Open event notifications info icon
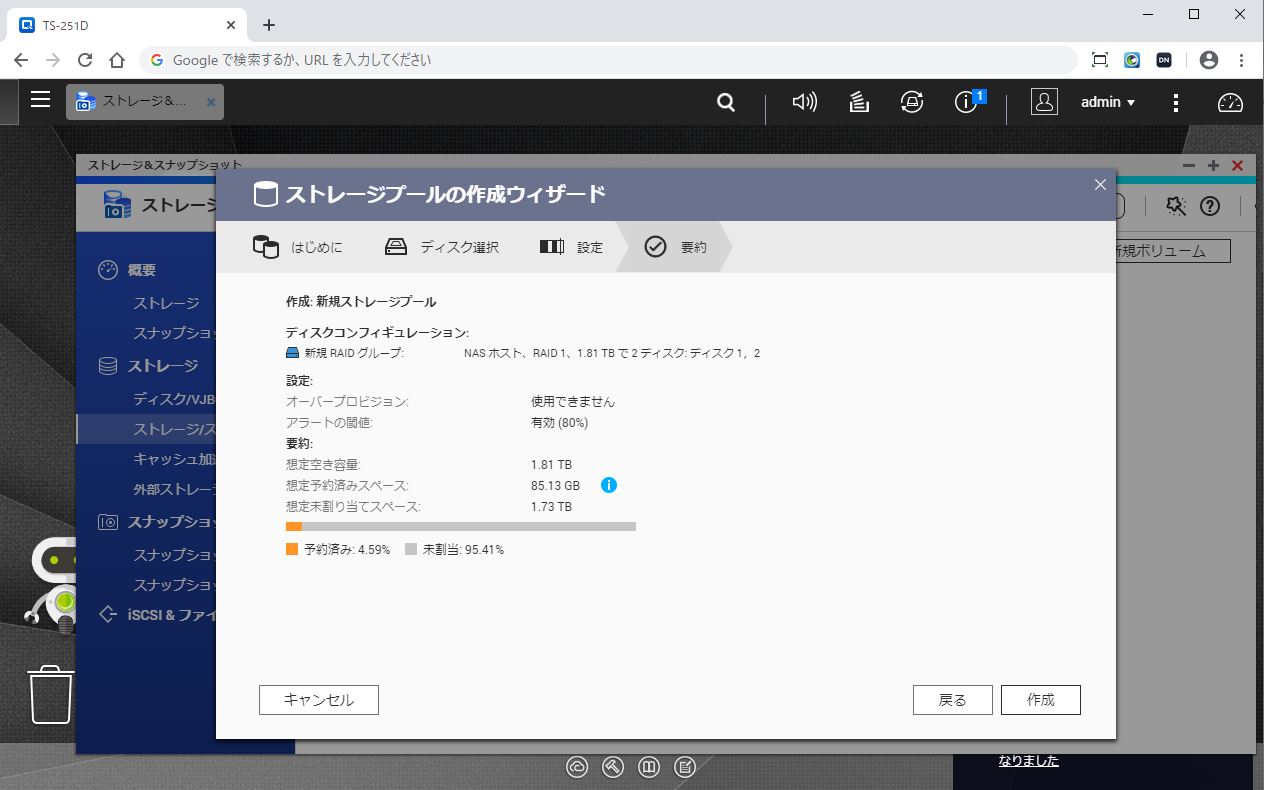 coord(966,102)
